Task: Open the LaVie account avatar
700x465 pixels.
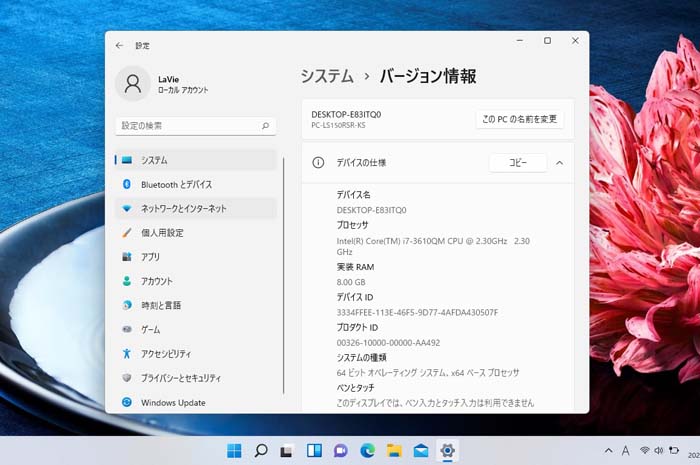Action: 133,83
